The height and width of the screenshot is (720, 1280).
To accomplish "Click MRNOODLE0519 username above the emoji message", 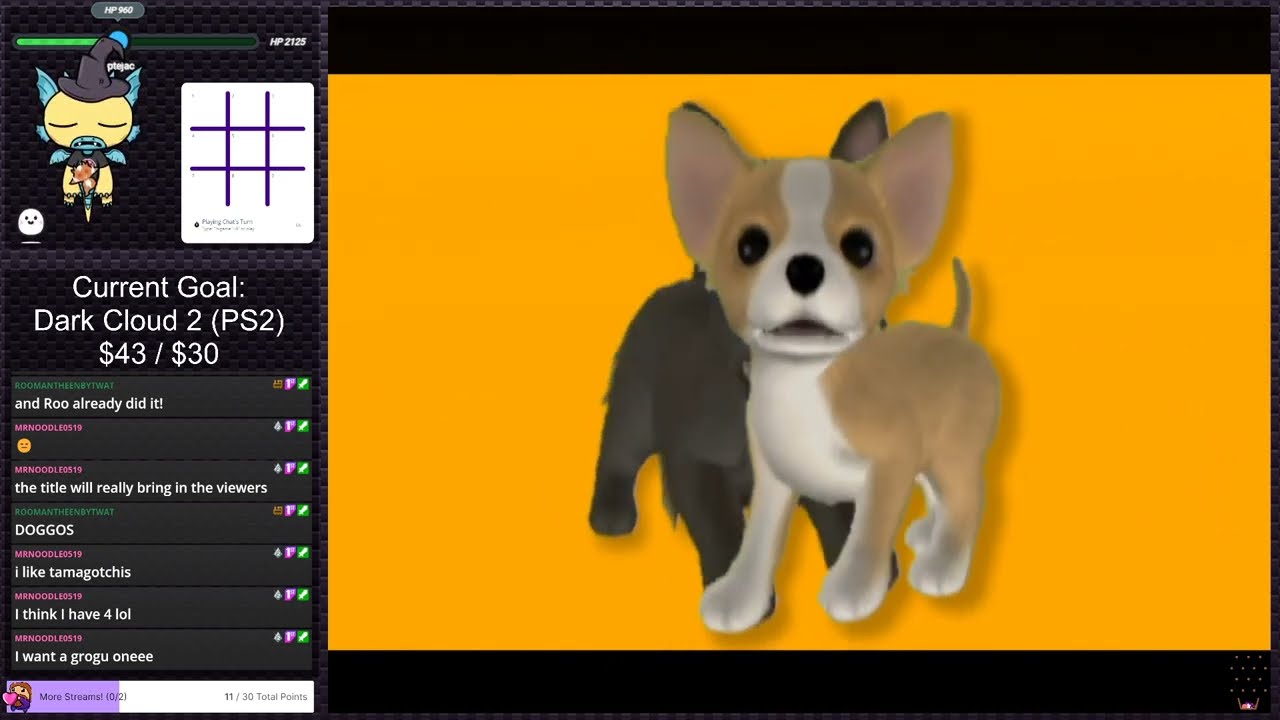I will (x=48, y=427).
